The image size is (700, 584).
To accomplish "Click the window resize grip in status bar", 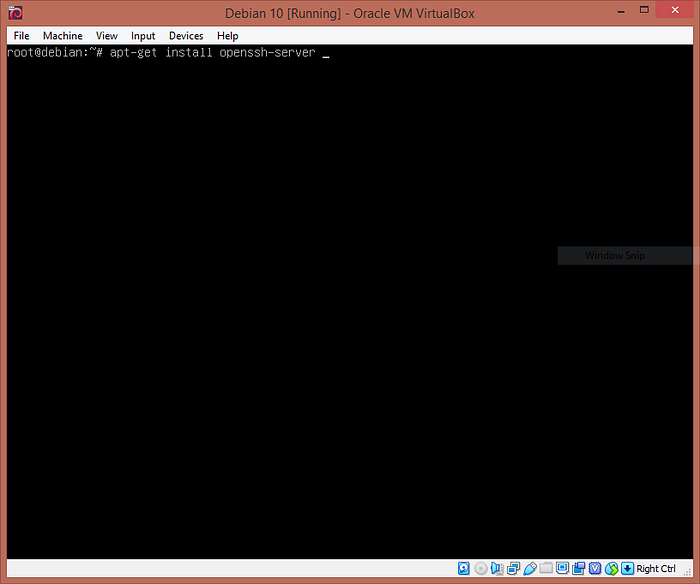I will (688, 572).
